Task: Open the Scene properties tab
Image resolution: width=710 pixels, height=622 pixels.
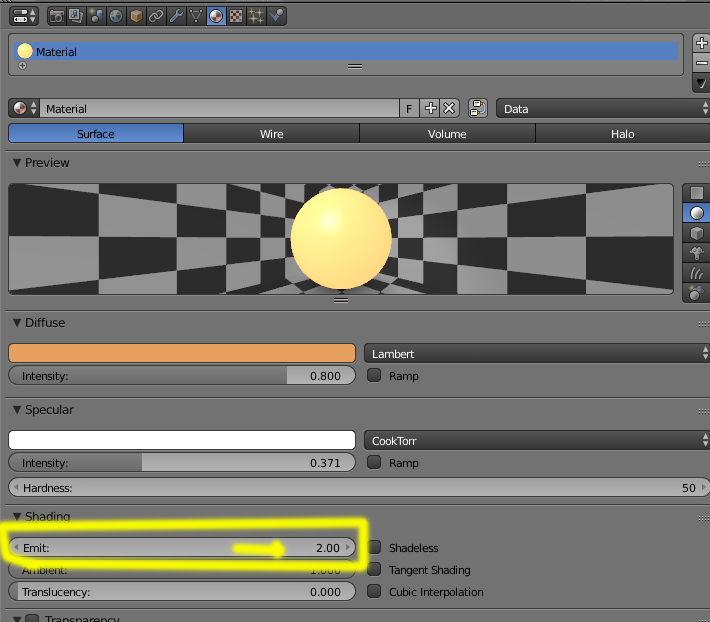Action: pos(96,16)
